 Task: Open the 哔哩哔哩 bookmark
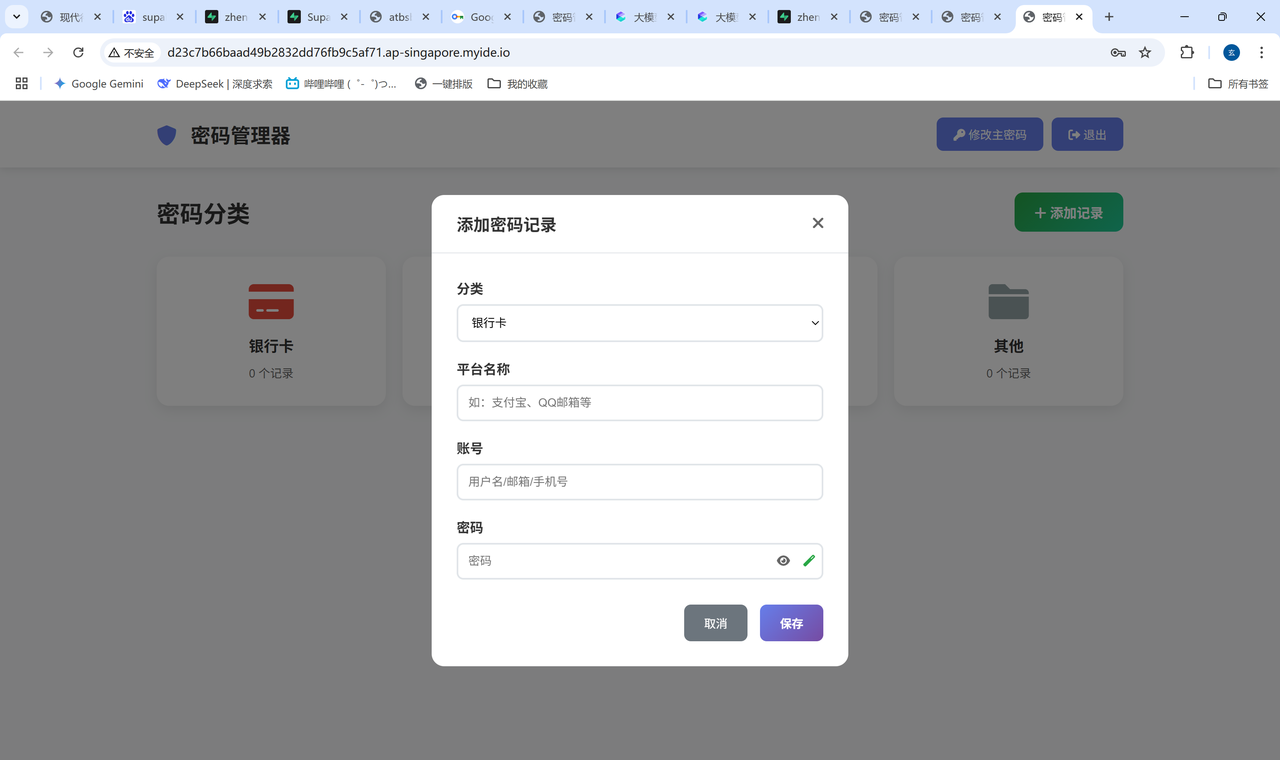coord(341,84)
